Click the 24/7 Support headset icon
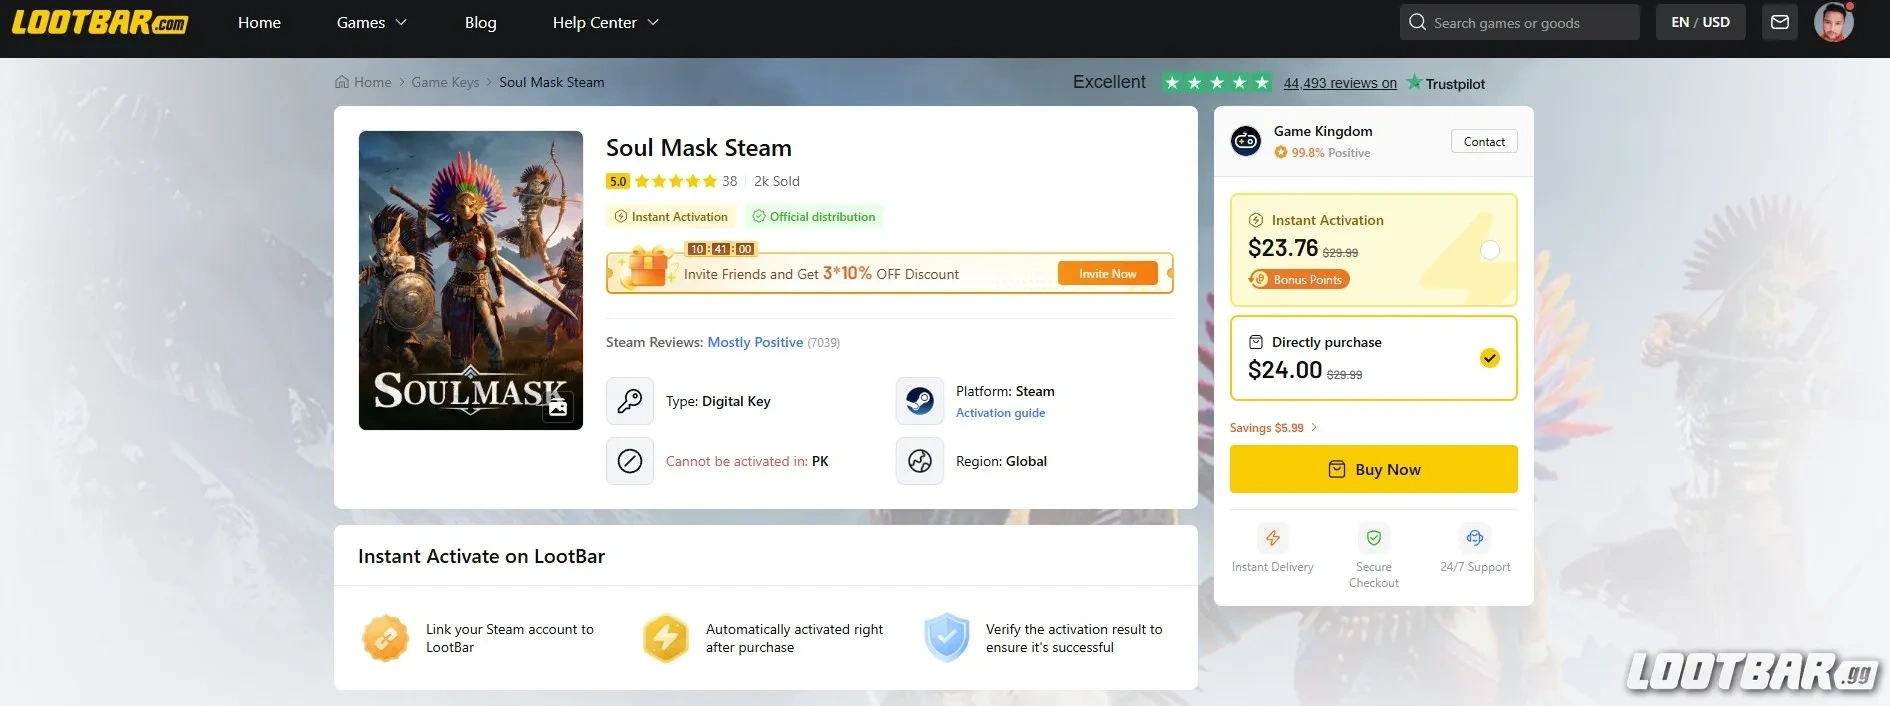 tap(1475, 538)
